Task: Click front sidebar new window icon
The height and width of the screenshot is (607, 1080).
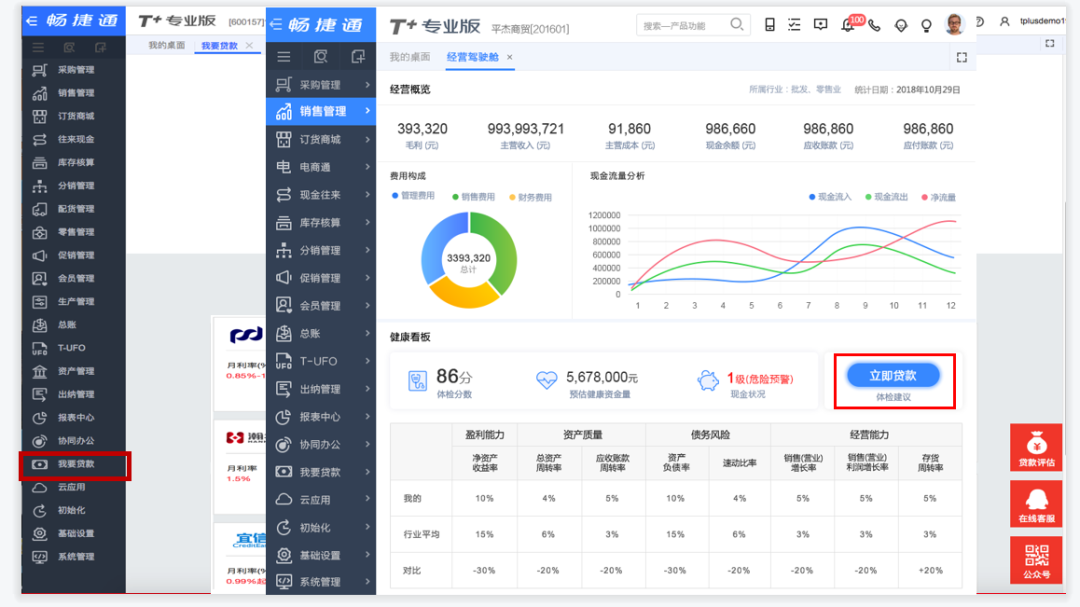Action: coord(357,56)
